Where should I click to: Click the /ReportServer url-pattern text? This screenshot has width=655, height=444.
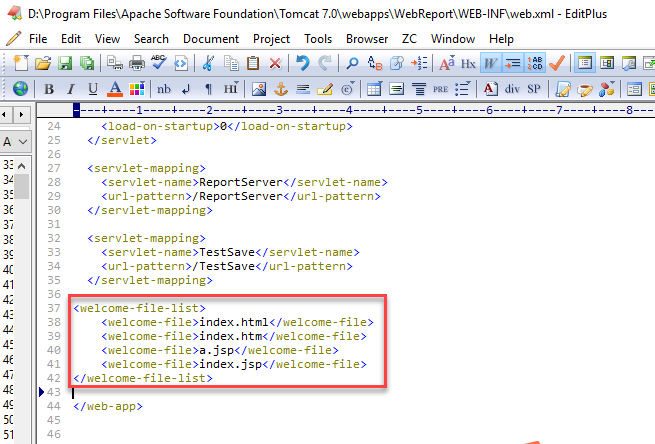pyautogui.click(x=237, y=196)
